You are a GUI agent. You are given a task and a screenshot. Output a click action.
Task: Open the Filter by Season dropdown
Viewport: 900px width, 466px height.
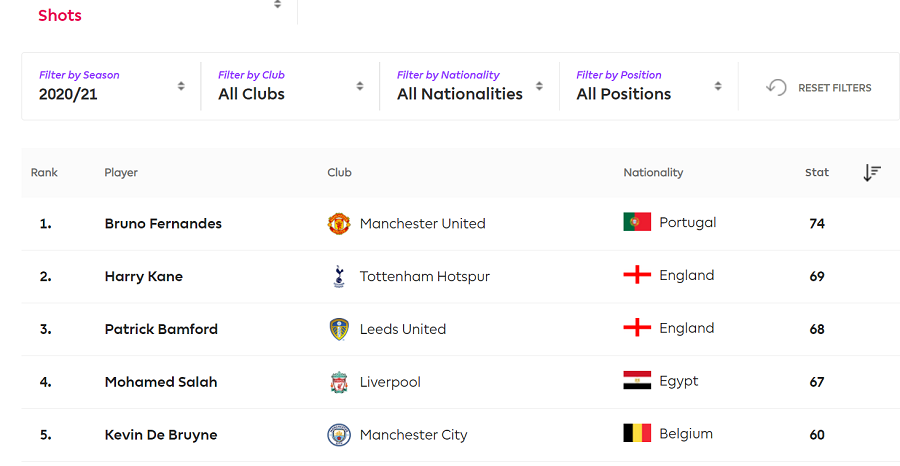111,86
